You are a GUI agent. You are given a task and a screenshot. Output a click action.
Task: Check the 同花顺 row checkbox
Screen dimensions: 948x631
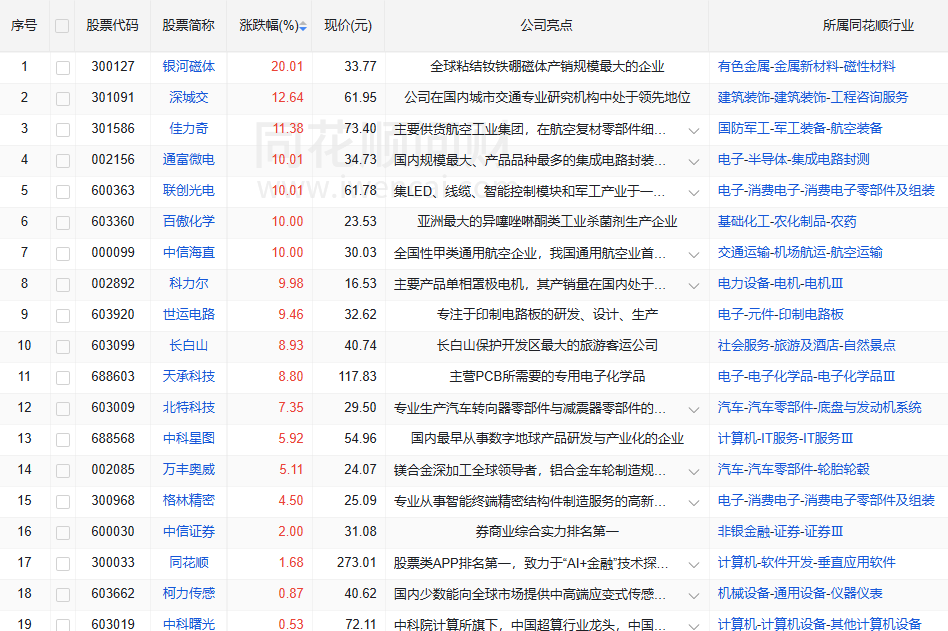[63, 564]
